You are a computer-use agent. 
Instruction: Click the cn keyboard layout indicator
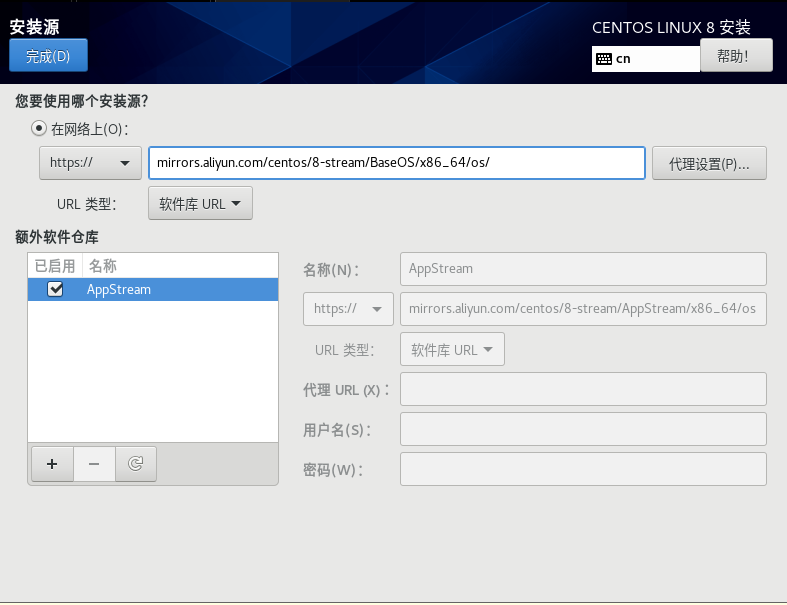[x=646, y=59]
